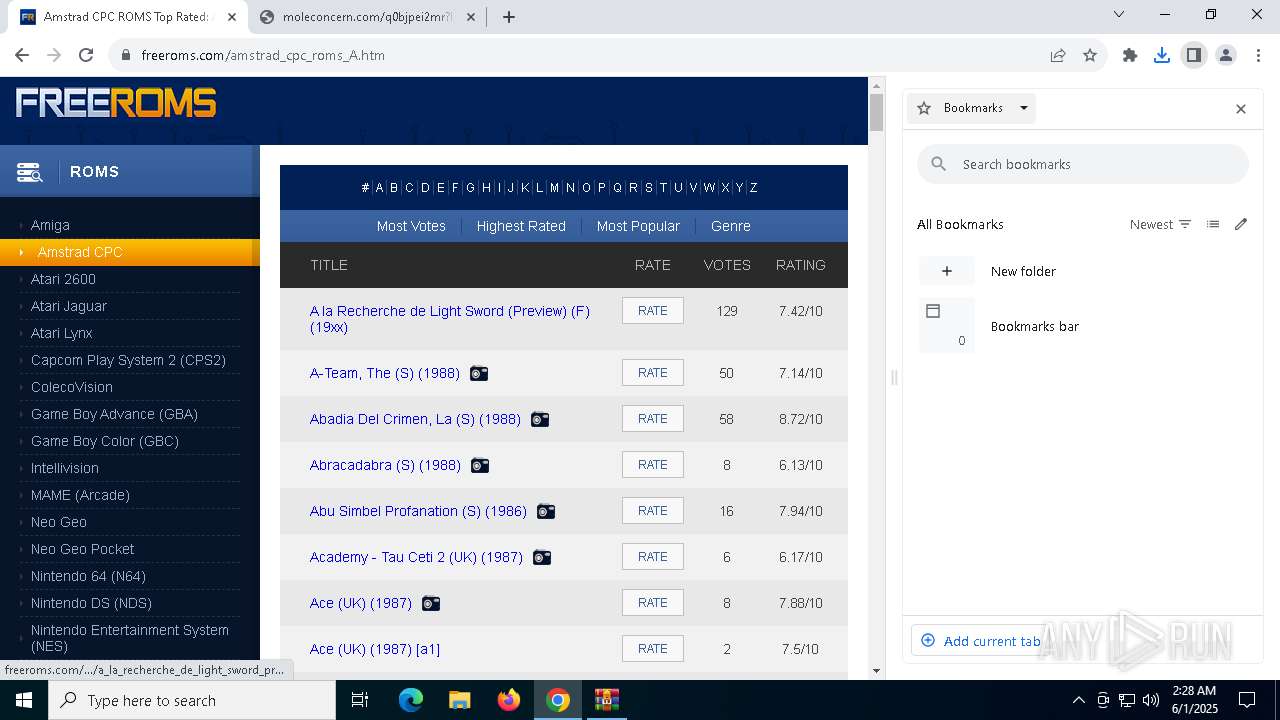Launch Firefox from taskbar
Viewport: 1280px width, 720px height.
click(509, 700)
